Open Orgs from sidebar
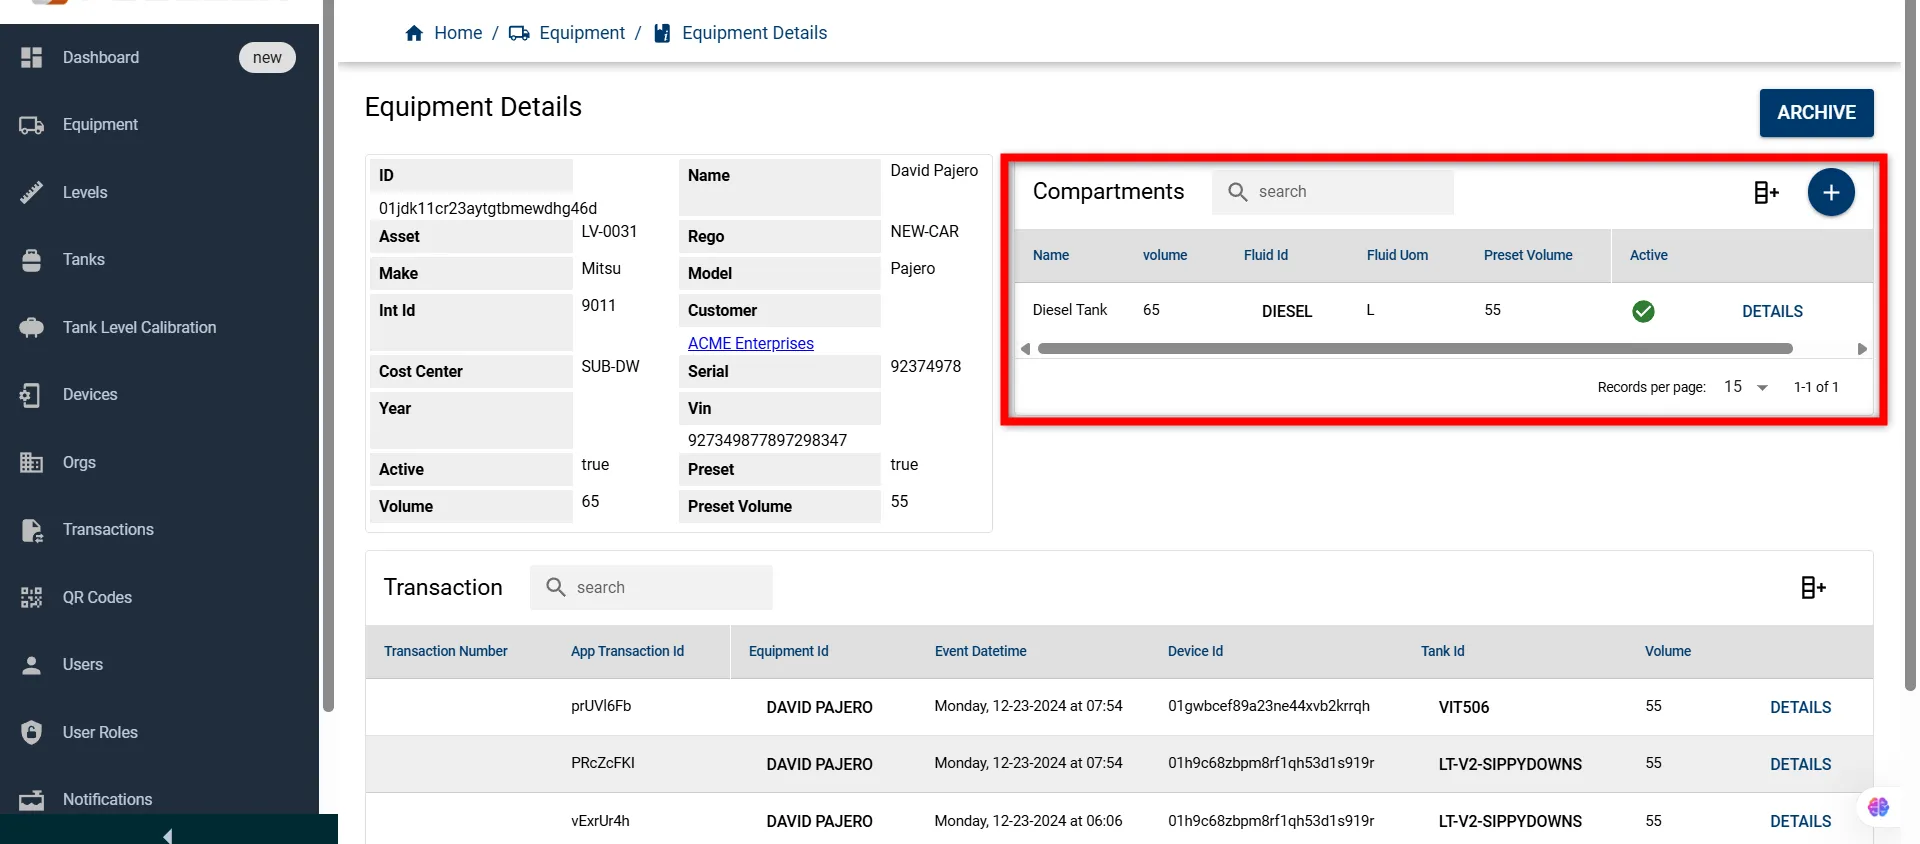1920x844 pixels. click(x=79, y=462)
